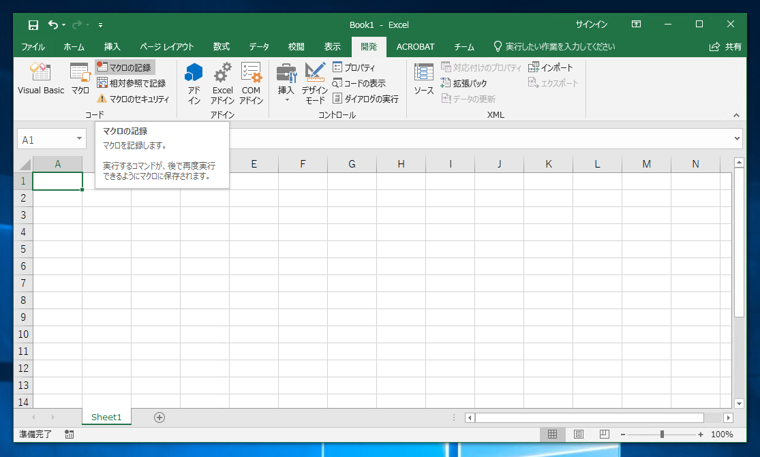Add a new sheet with plus button
This screenshot has height=457, width=760.
coord(159,417)
